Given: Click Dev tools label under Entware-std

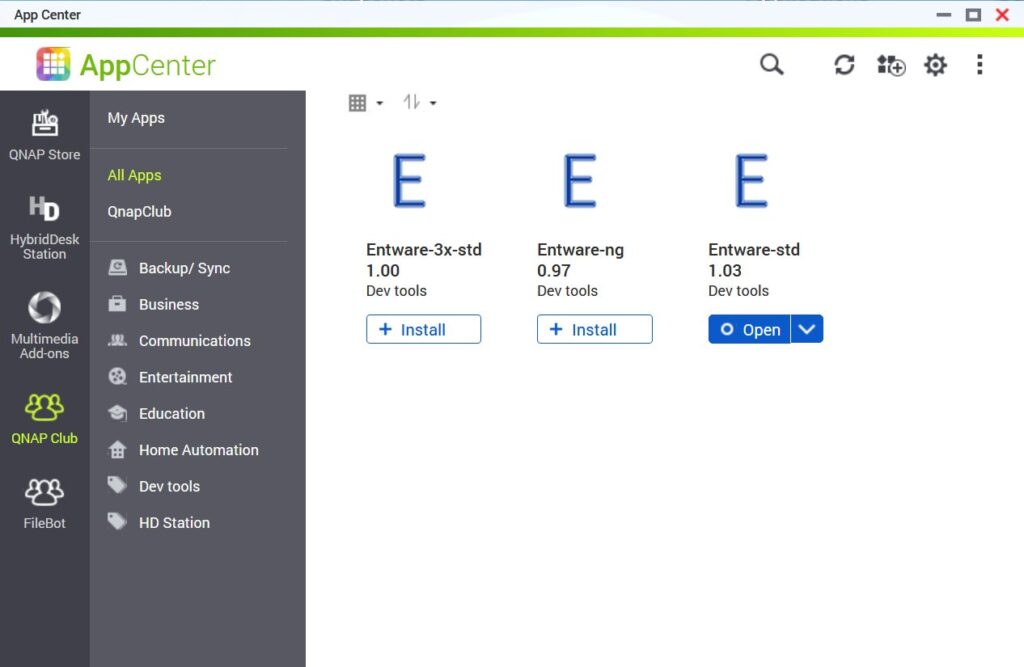Looking at the screenshot, I should (x=739, y=291).
